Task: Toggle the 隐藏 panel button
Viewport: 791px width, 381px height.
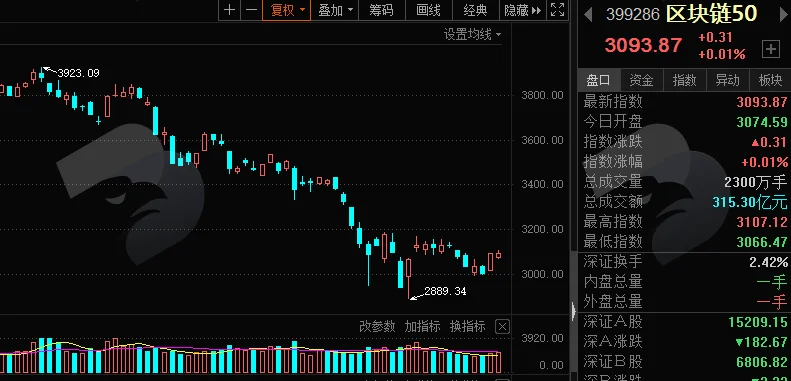Action: click(523, 10)
